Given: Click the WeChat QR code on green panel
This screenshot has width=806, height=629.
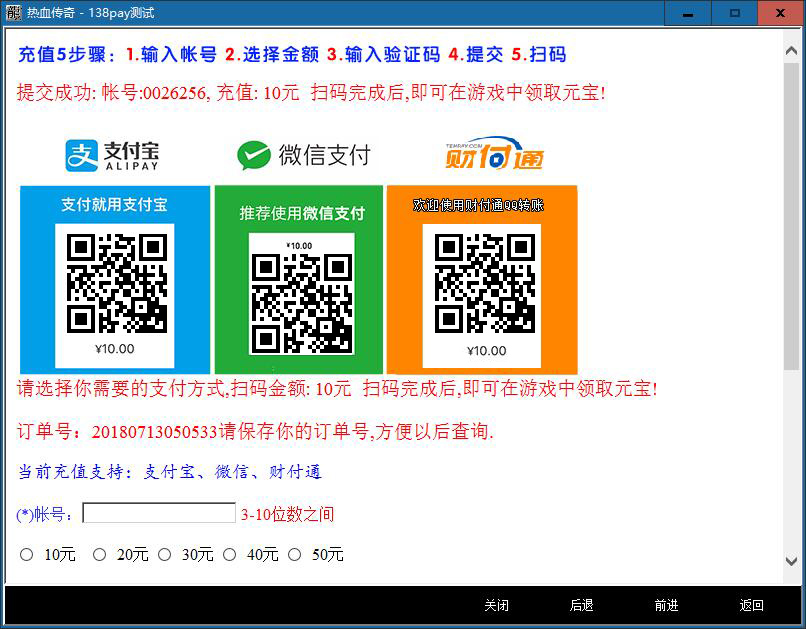Looking at the screenshot, I should [x=302, y=303].
